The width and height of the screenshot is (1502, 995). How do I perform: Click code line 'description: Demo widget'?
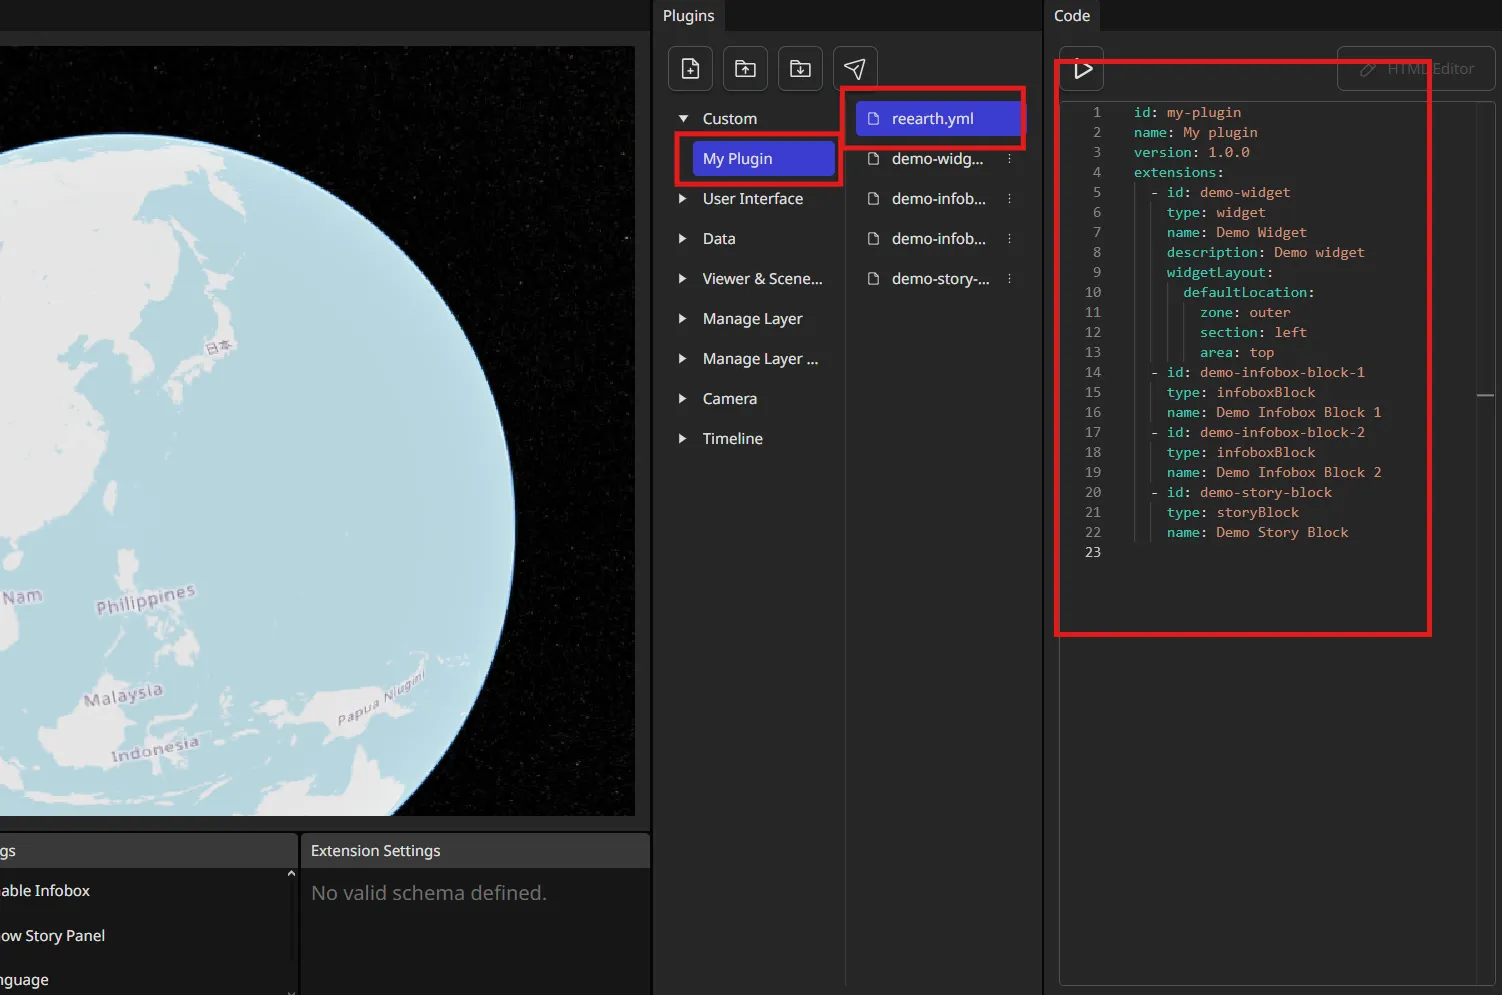click(1265, 252)
